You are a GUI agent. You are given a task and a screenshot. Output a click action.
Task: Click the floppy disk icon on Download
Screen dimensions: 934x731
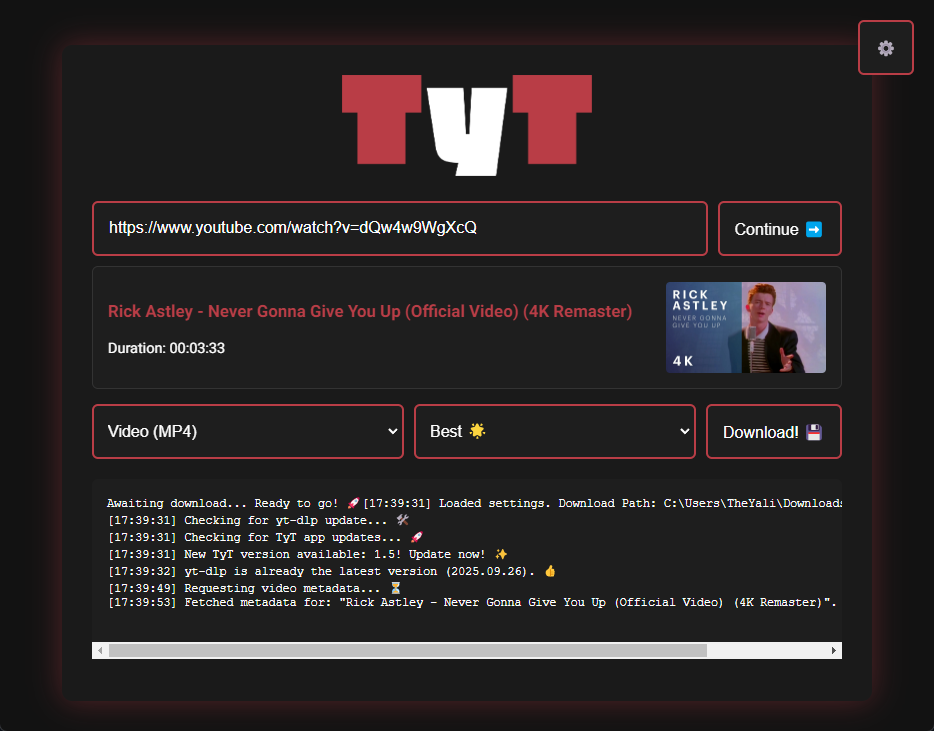coord(814,432)
